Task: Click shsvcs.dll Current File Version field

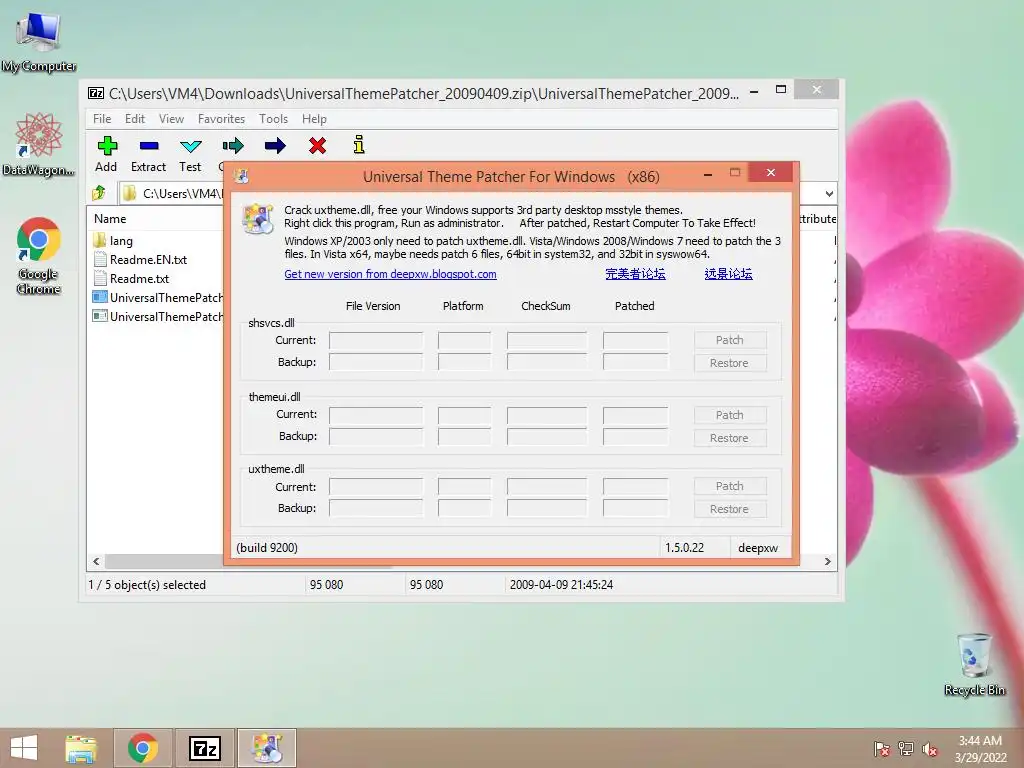Action: pos(376,340)
